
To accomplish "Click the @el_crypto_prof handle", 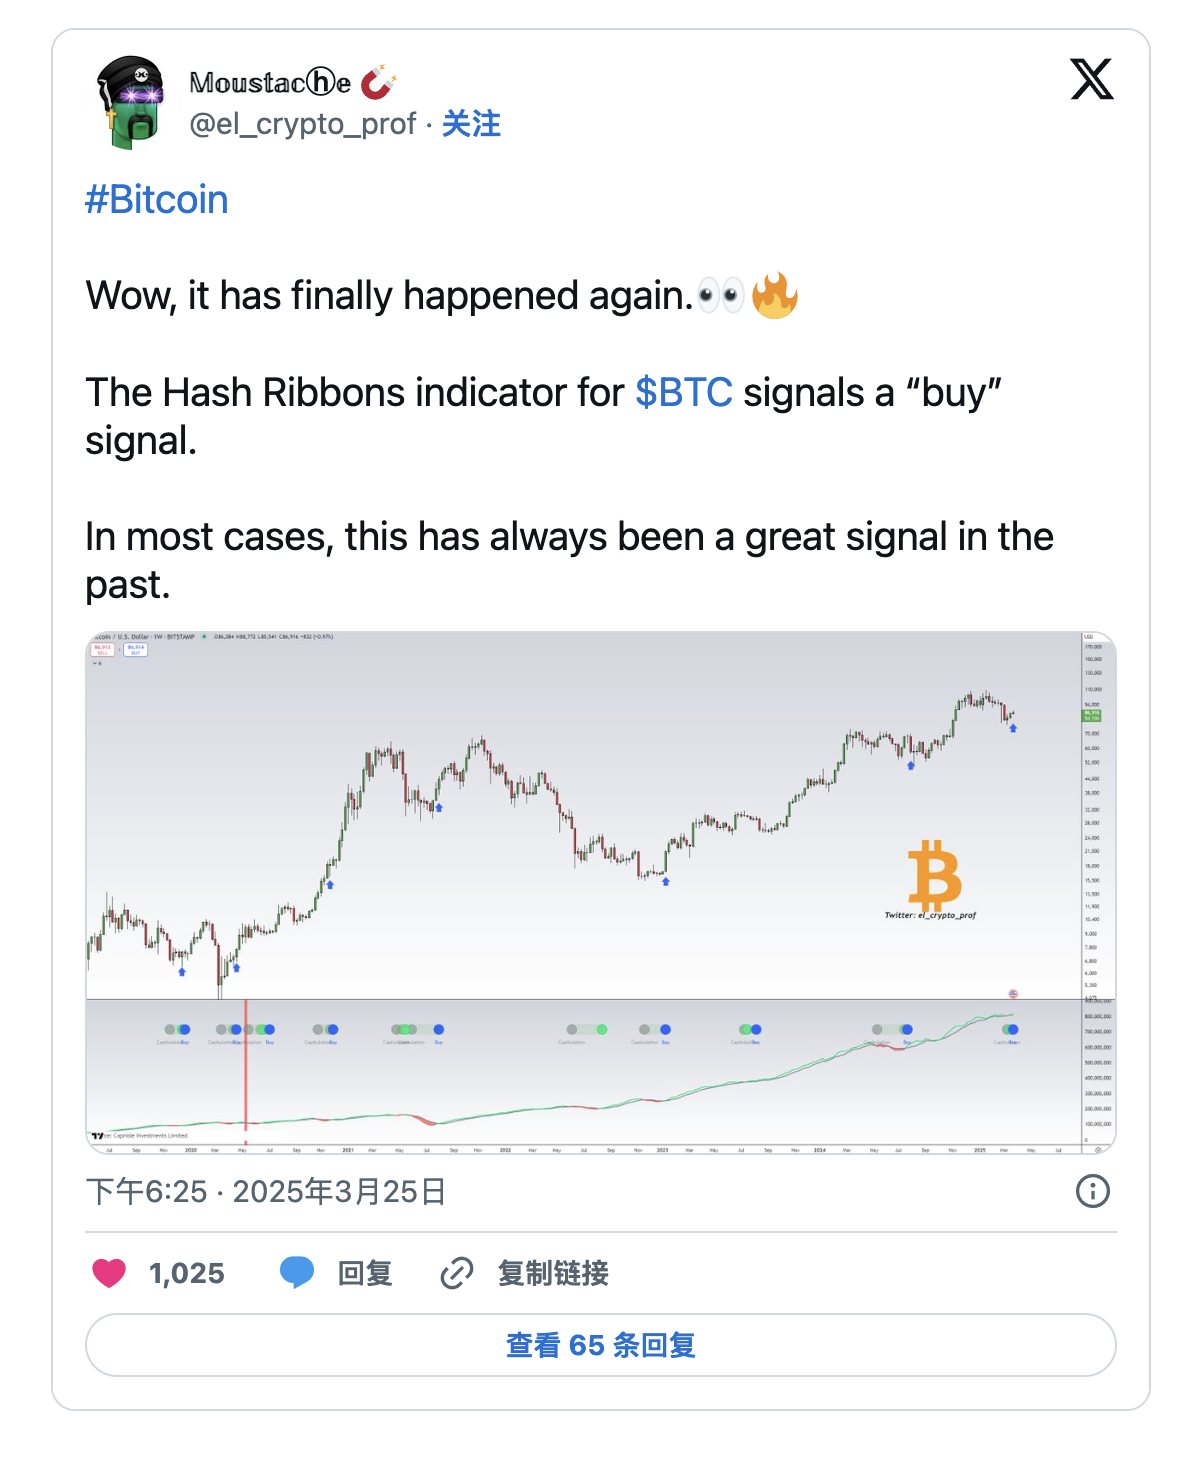I will [x=303, y=124].
